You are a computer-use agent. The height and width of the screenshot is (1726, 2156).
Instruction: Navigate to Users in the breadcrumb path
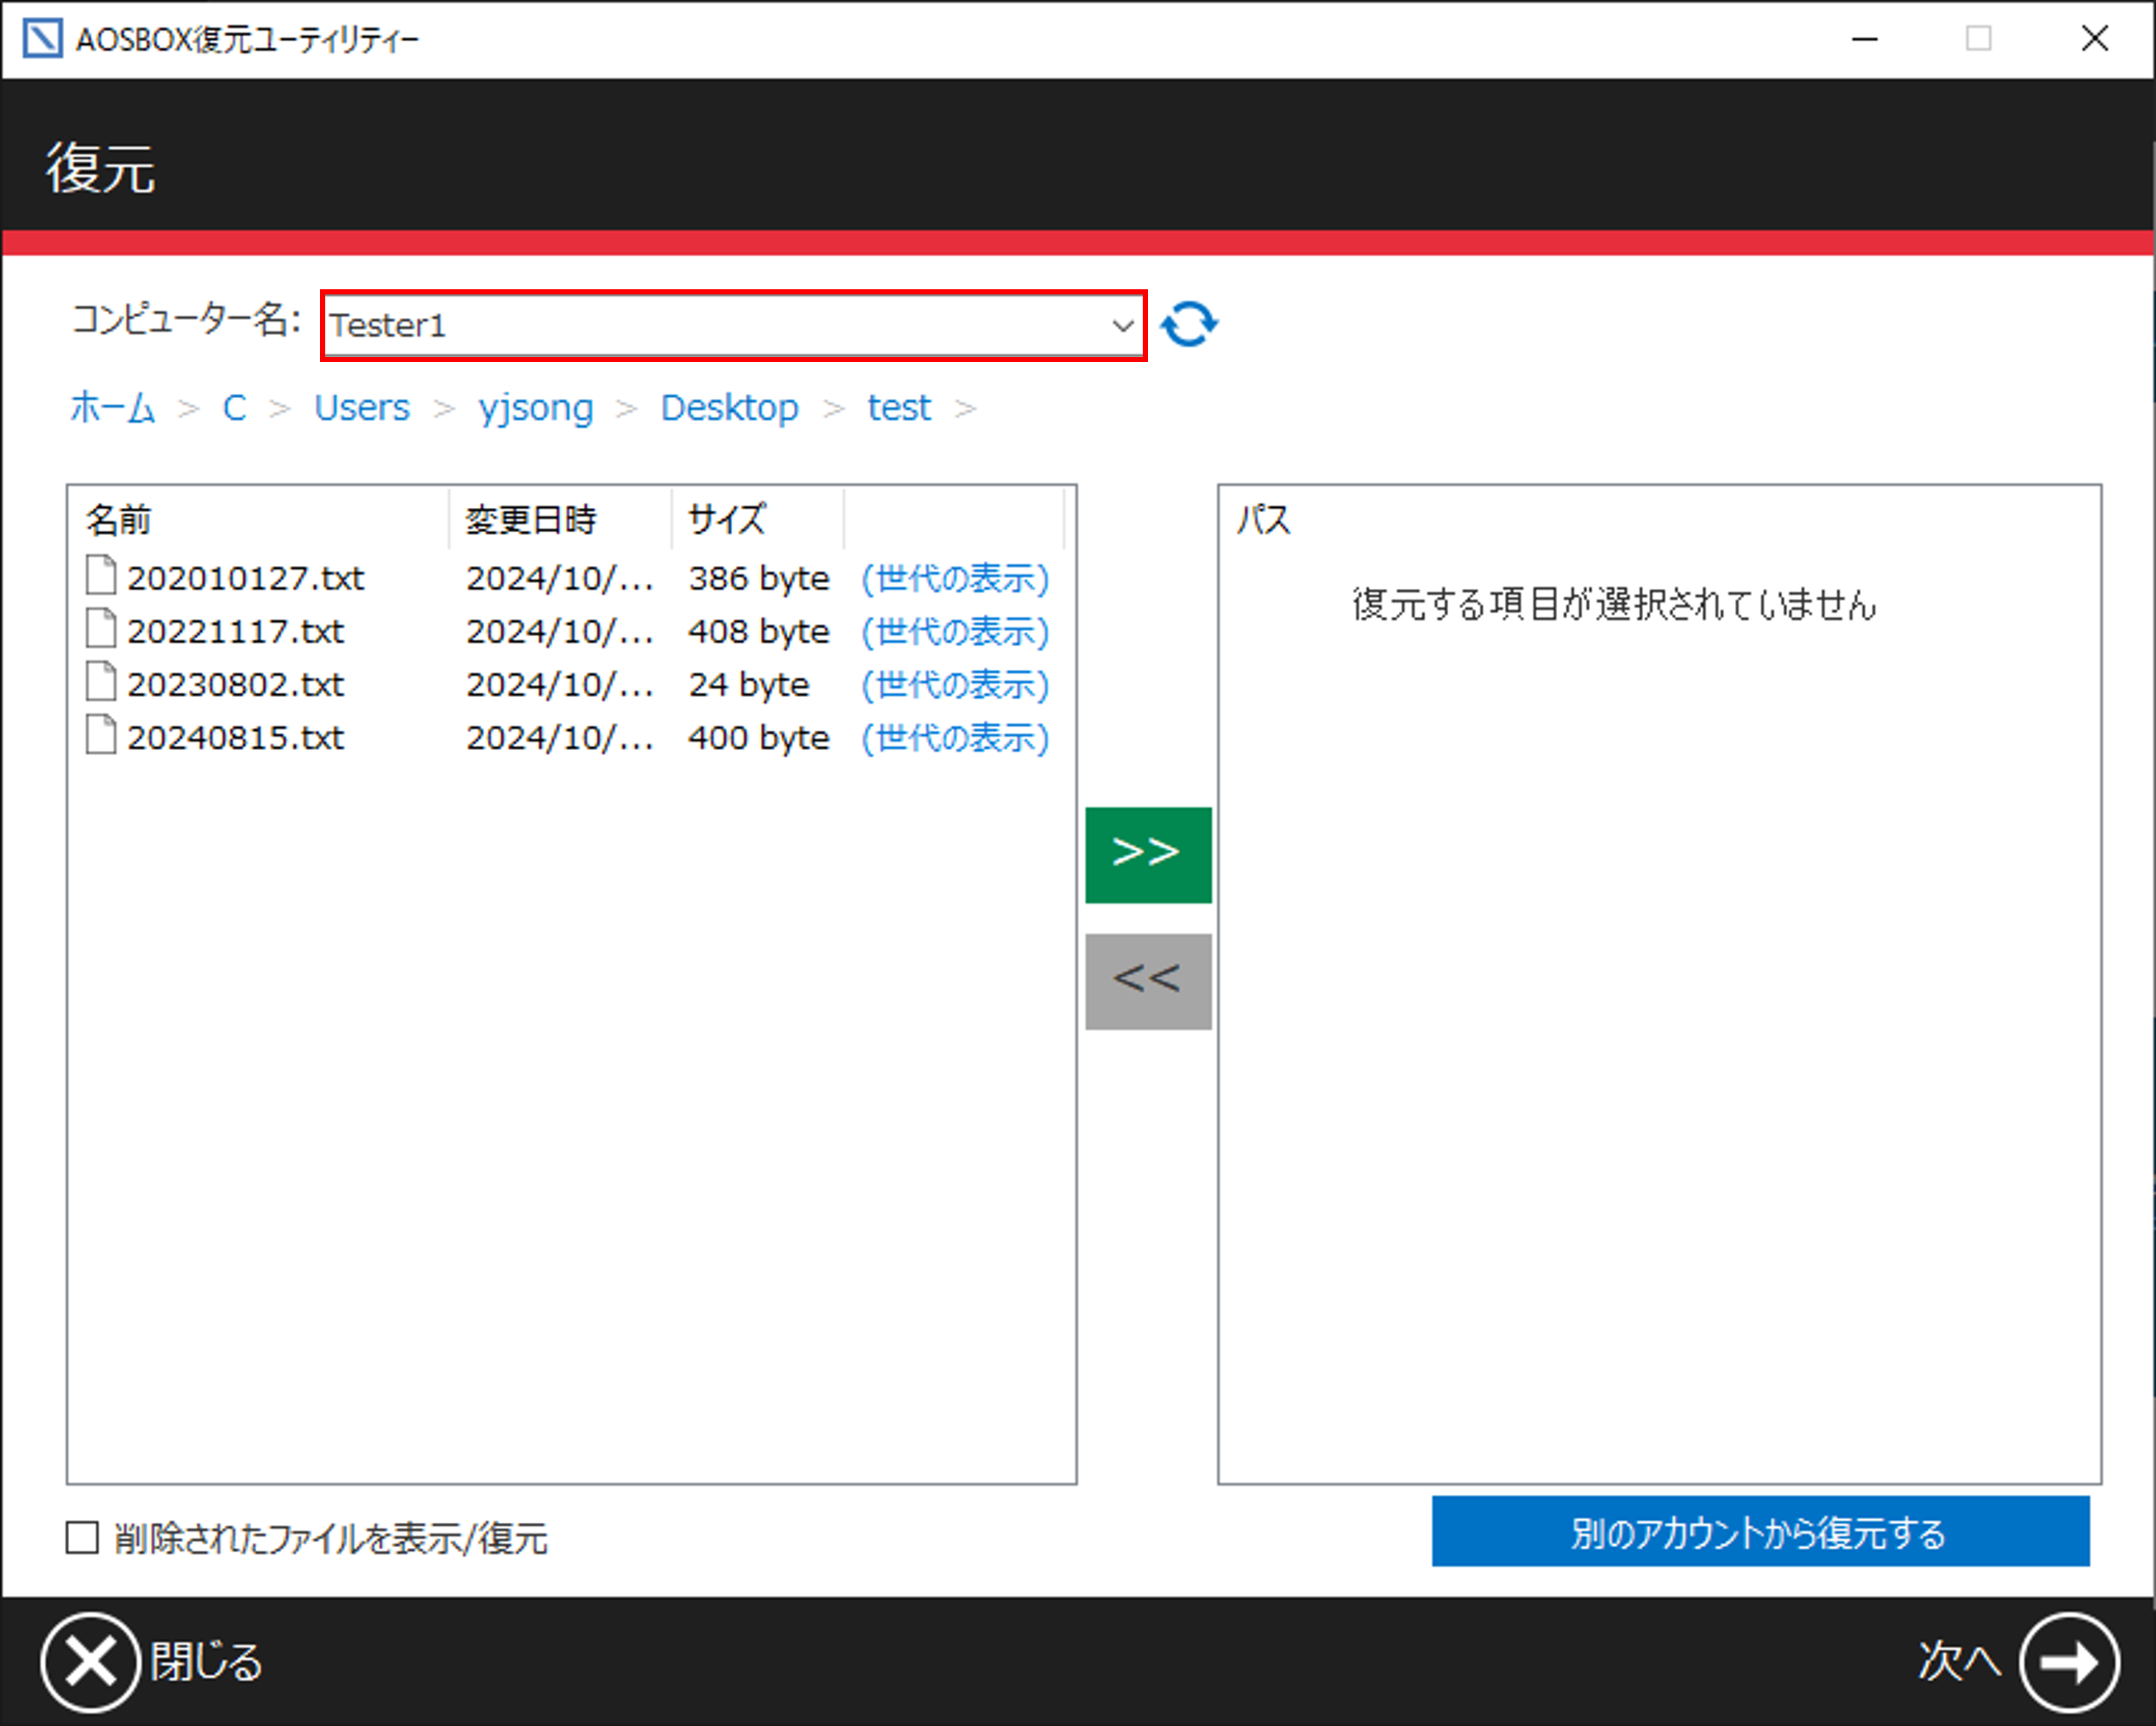[x=362, y=408]
